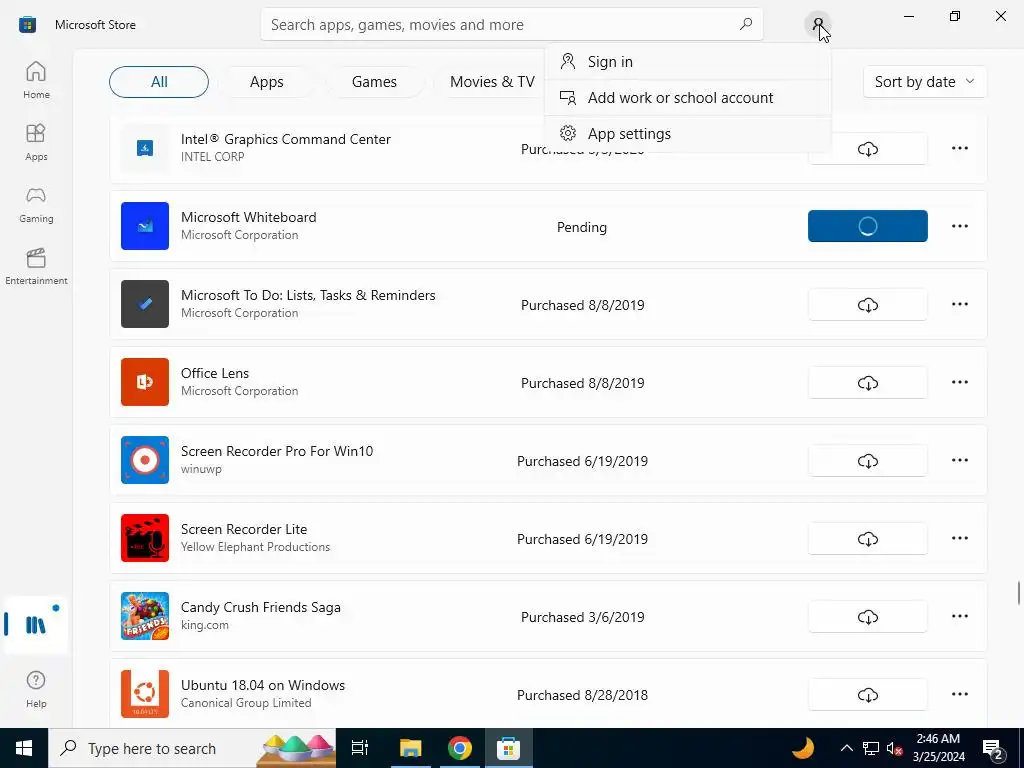
Task: Click Screen Recorder Pro For Win10 title
Action: (x=277, y=451)
